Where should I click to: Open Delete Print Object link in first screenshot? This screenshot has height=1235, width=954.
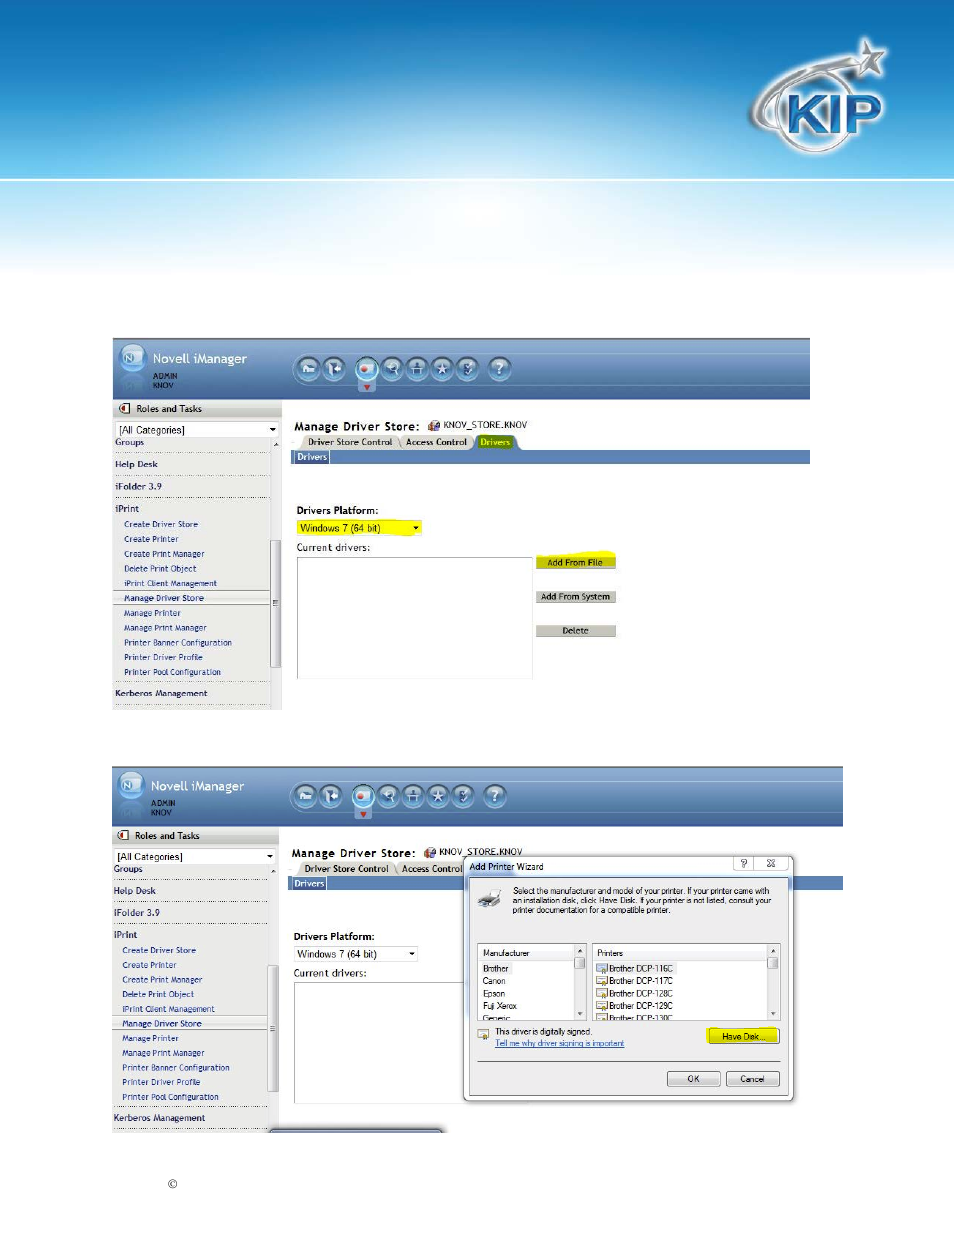tap(160, 569)
